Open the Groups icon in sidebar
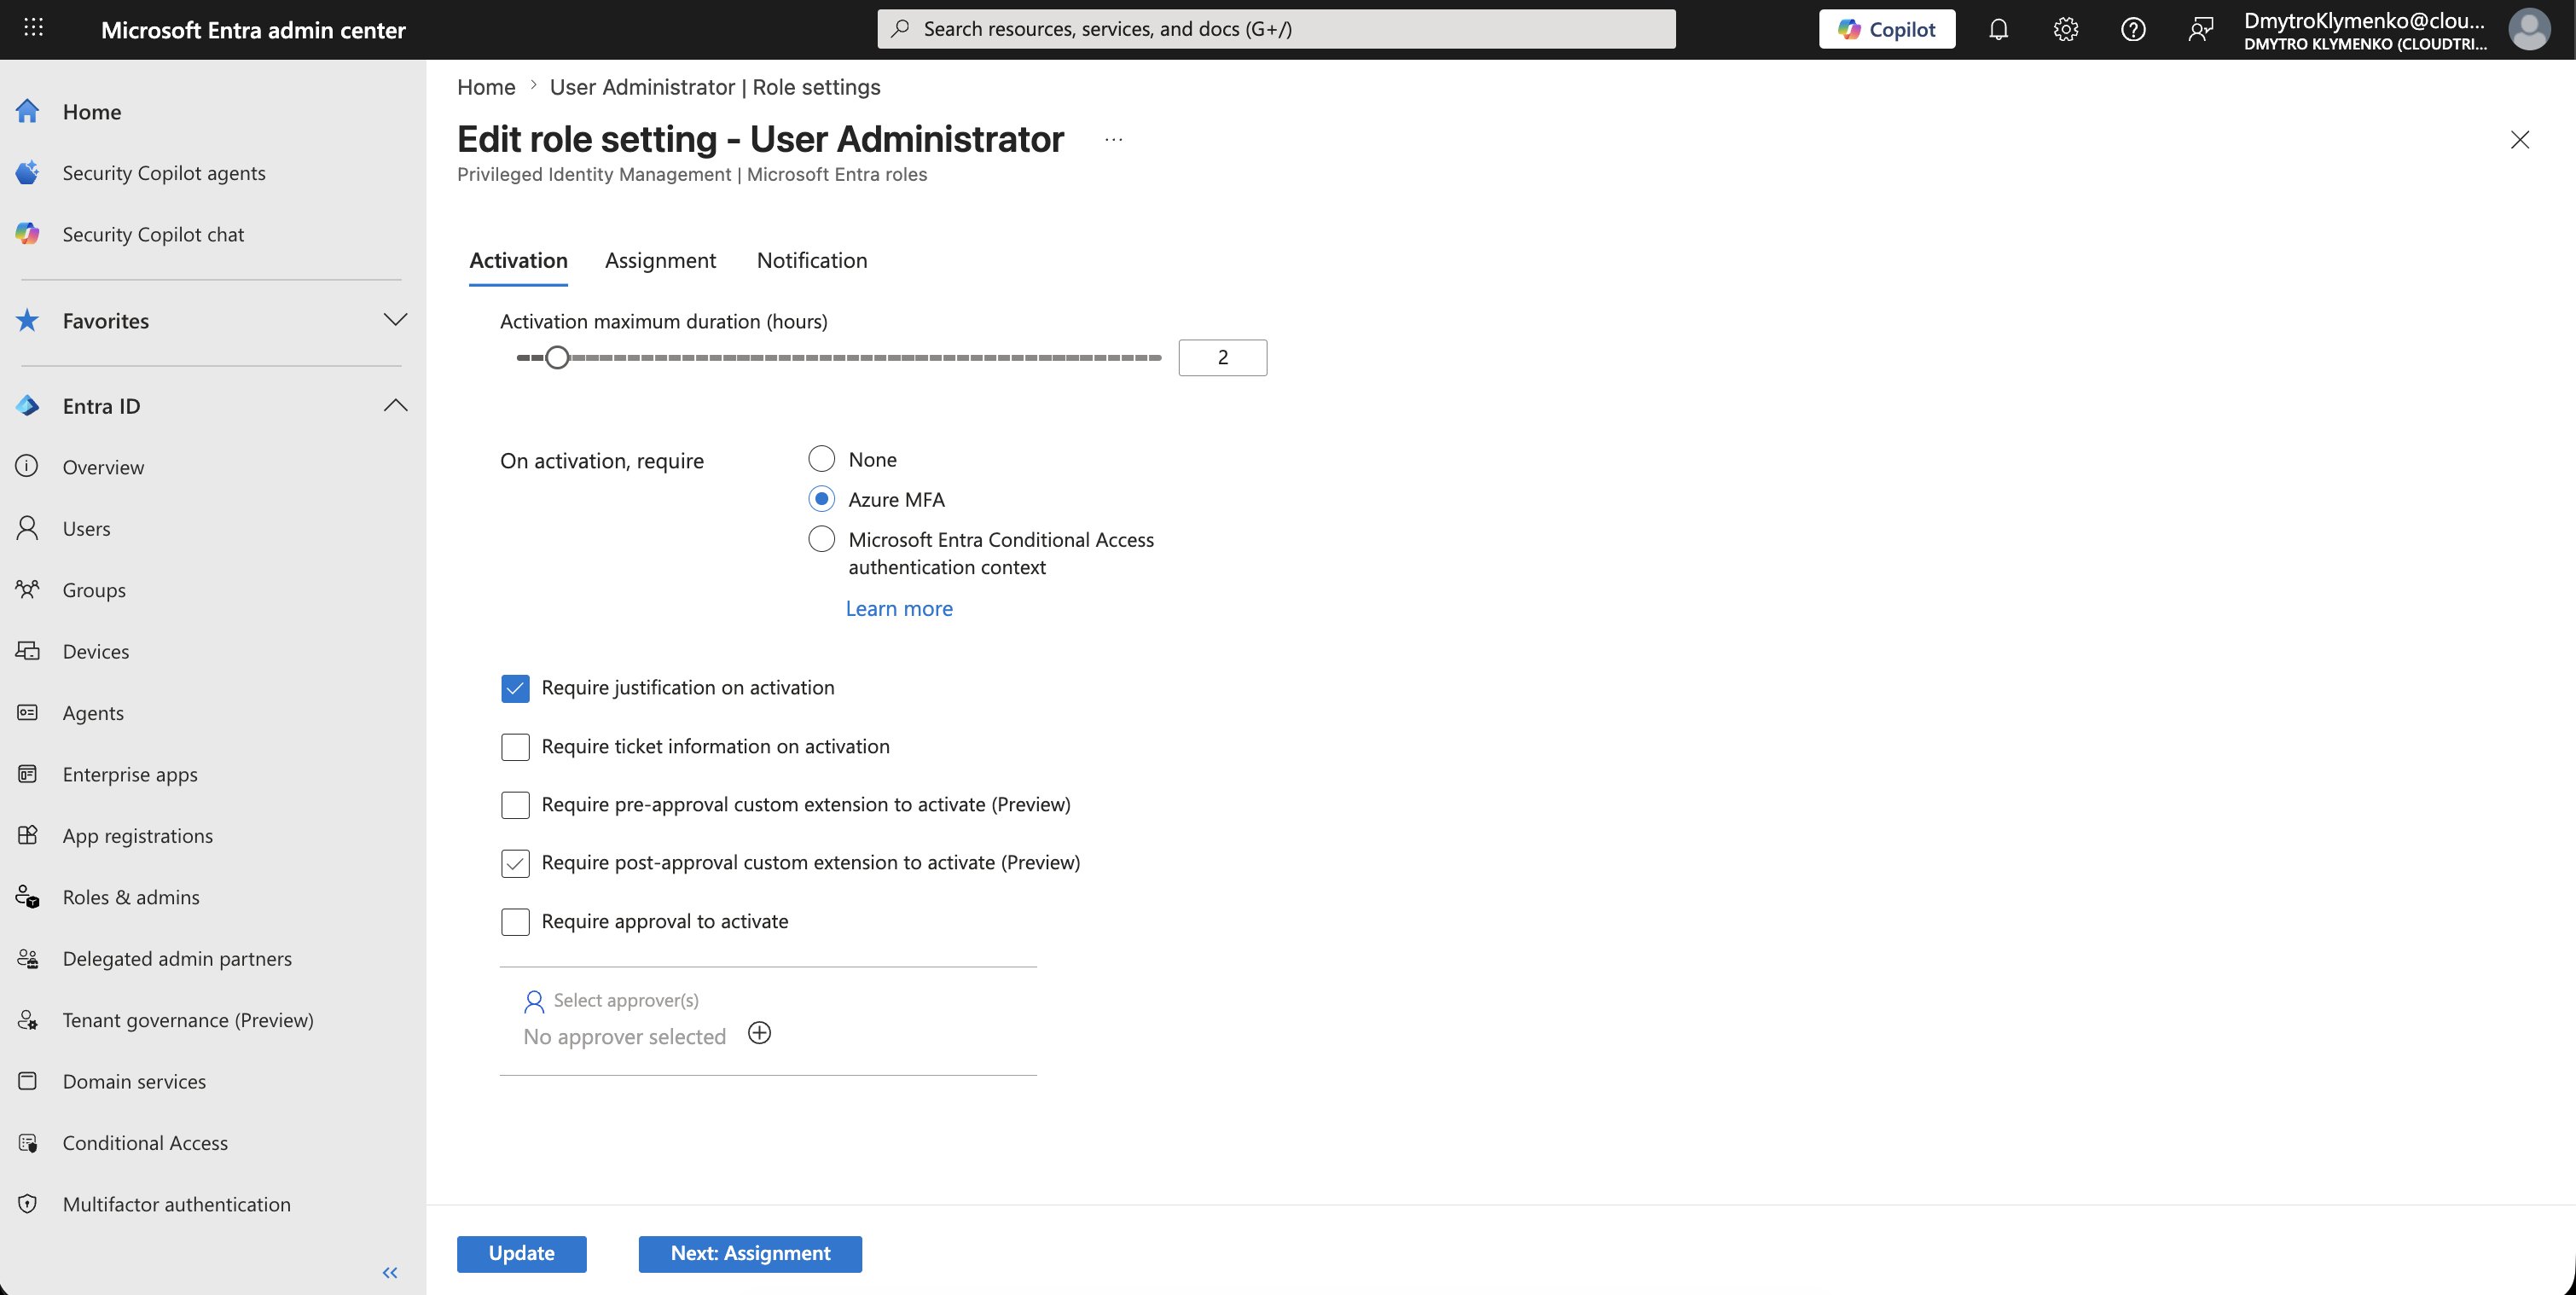Screen dimensions: 2576x1295 coord(27,589)
